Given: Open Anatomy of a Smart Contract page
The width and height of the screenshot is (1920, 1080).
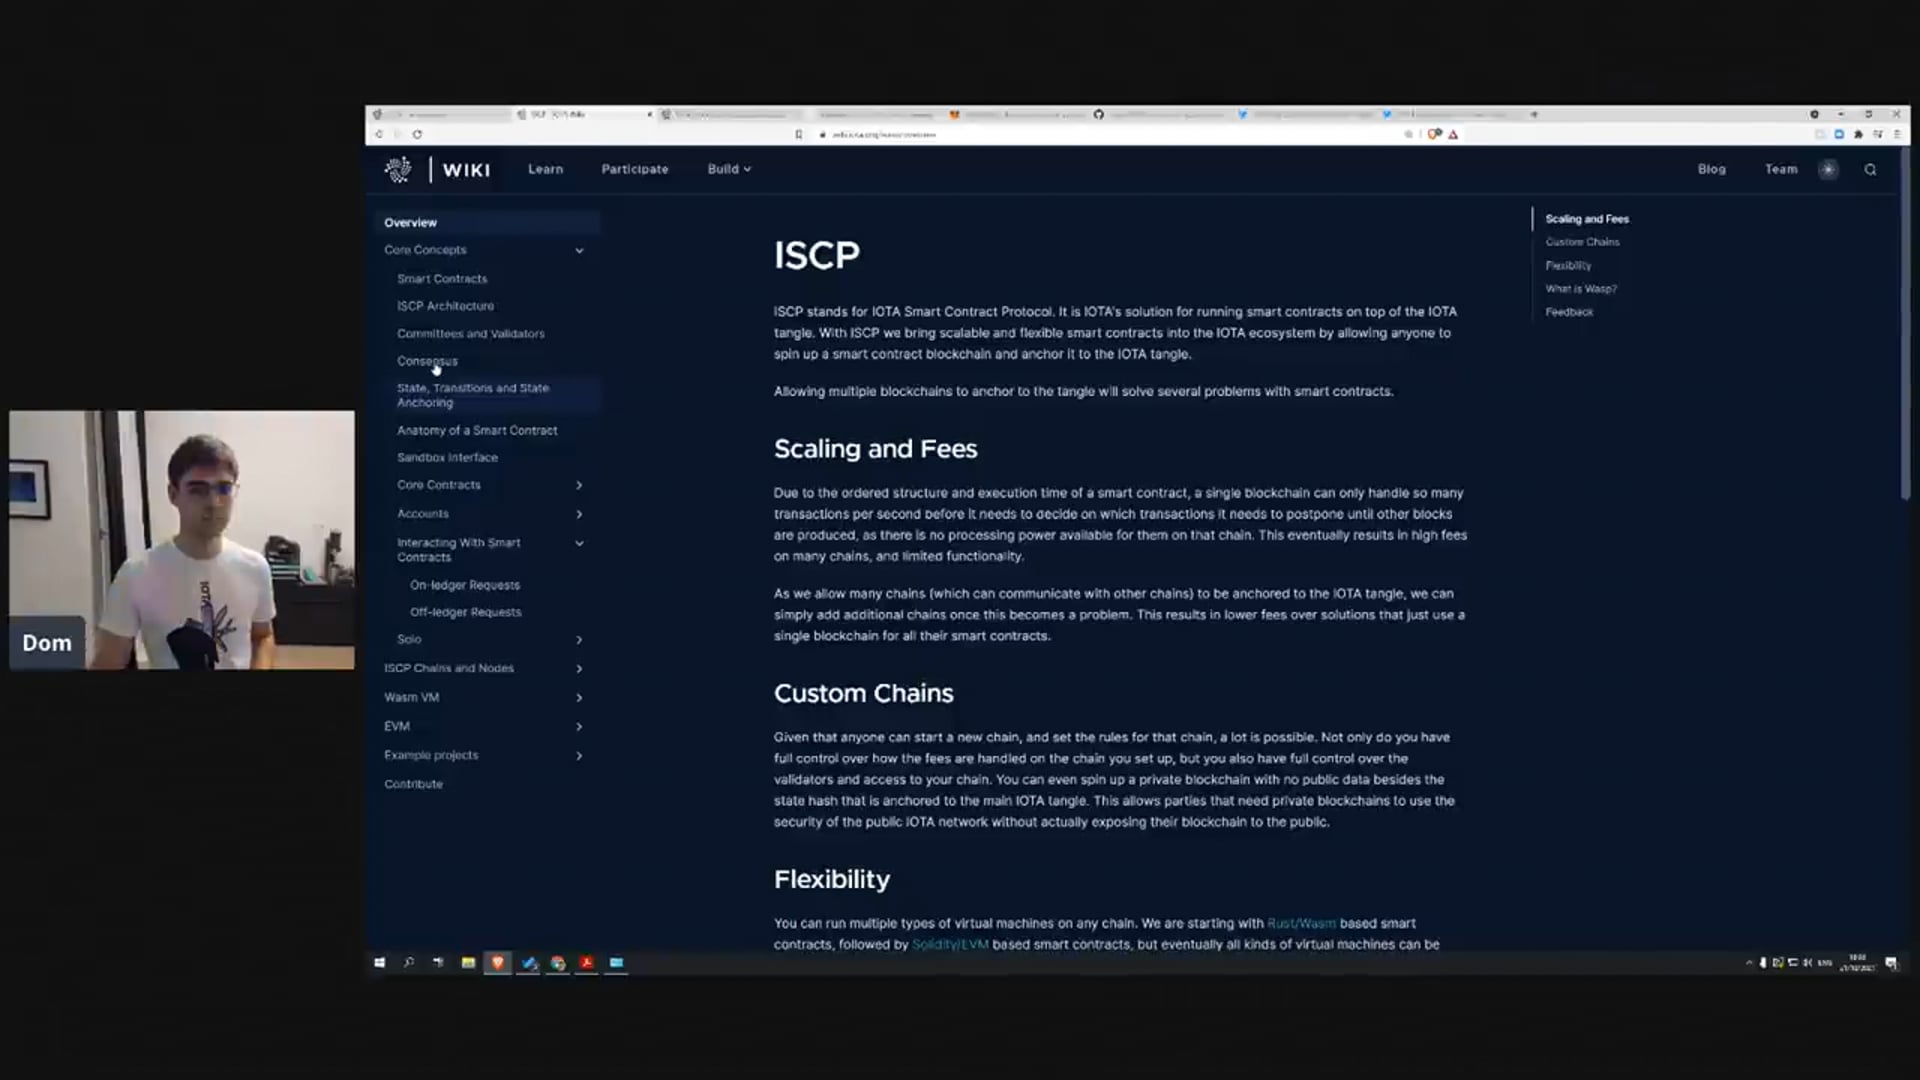Looking at the screenshot, I should click(x=477, y=430).
